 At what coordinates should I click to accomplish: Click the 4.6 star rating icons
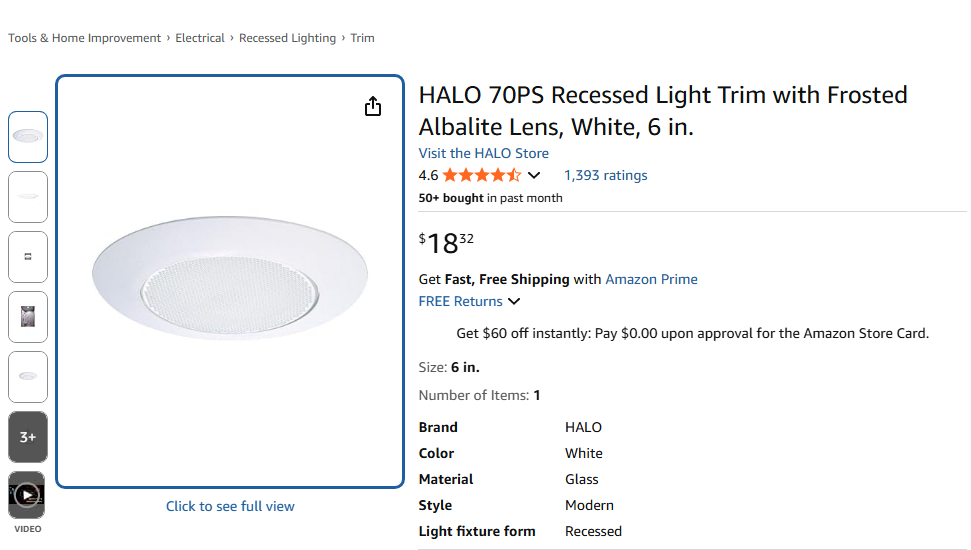pos(481,175)
